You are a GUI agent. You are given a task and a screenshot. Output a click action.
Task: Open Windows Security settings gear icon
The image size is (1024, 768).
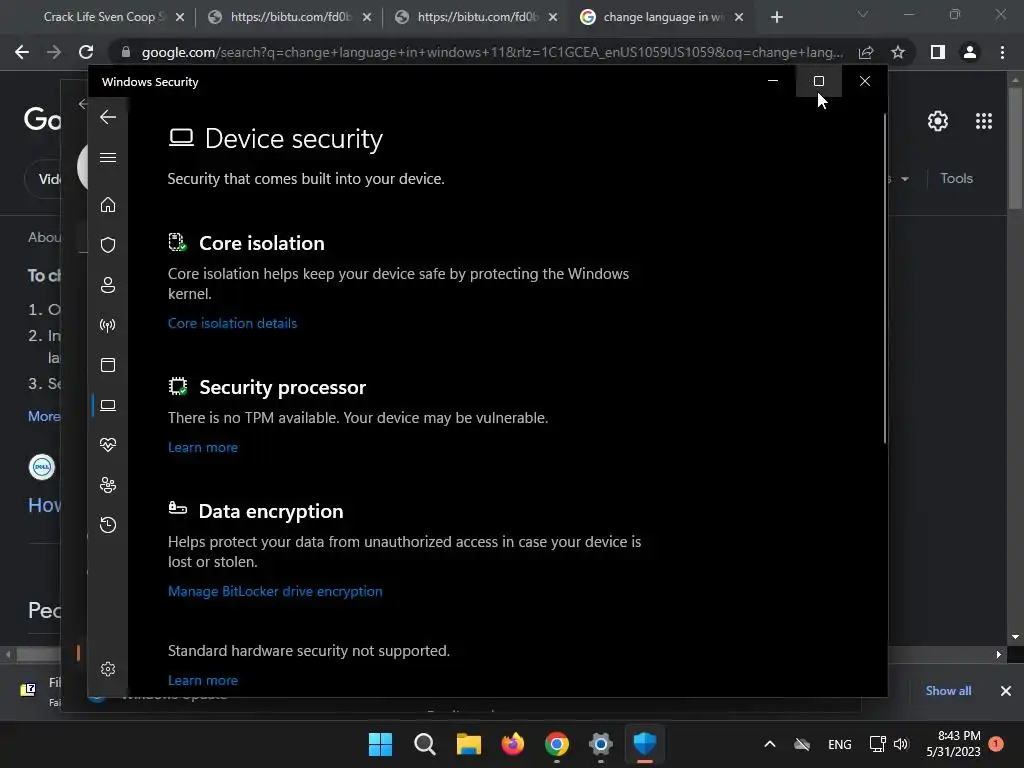pyautogui.click(x=108, y=669)
